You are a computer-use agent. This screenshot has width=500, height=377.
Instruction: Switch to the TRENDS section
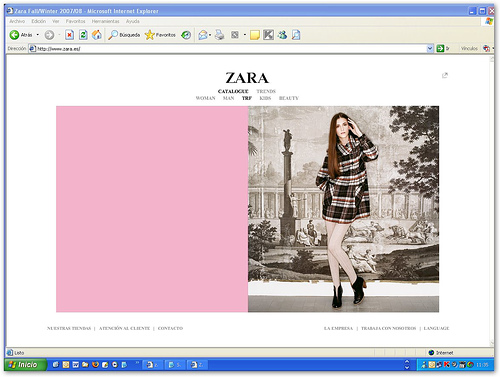click(266, 91)
